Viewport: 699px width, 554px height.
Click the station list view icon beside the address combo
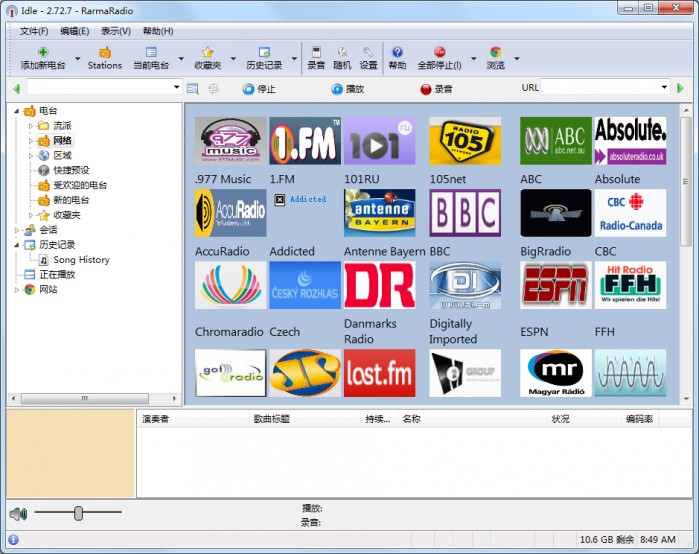[192, 89]
